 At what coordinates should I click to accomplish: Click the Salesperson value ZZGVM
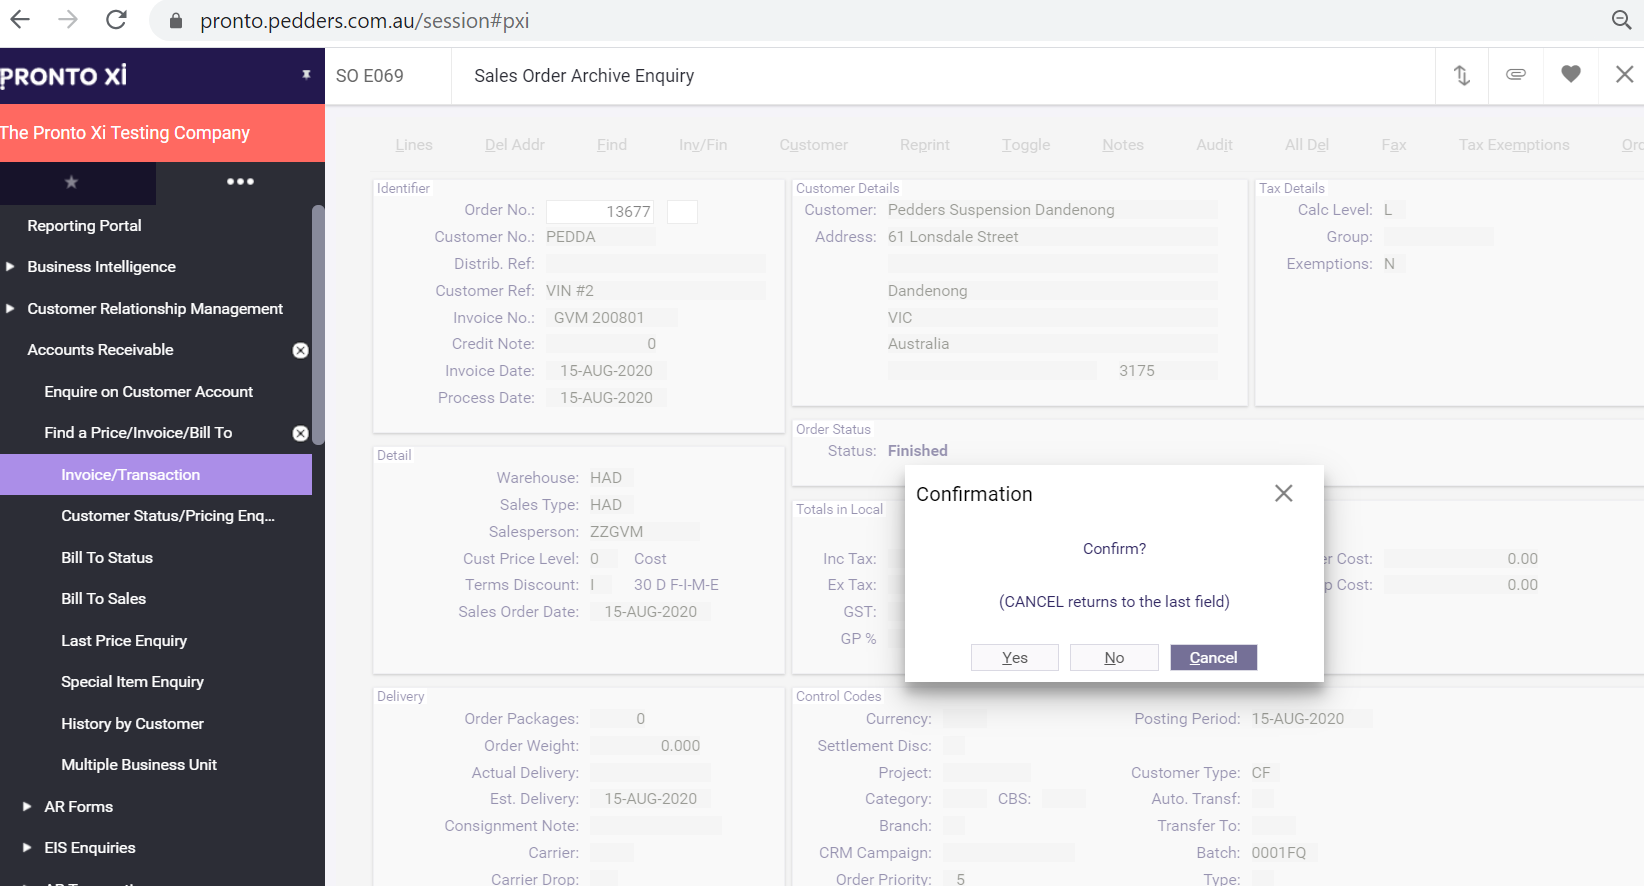pyautogui.click(x=617, y=532)
